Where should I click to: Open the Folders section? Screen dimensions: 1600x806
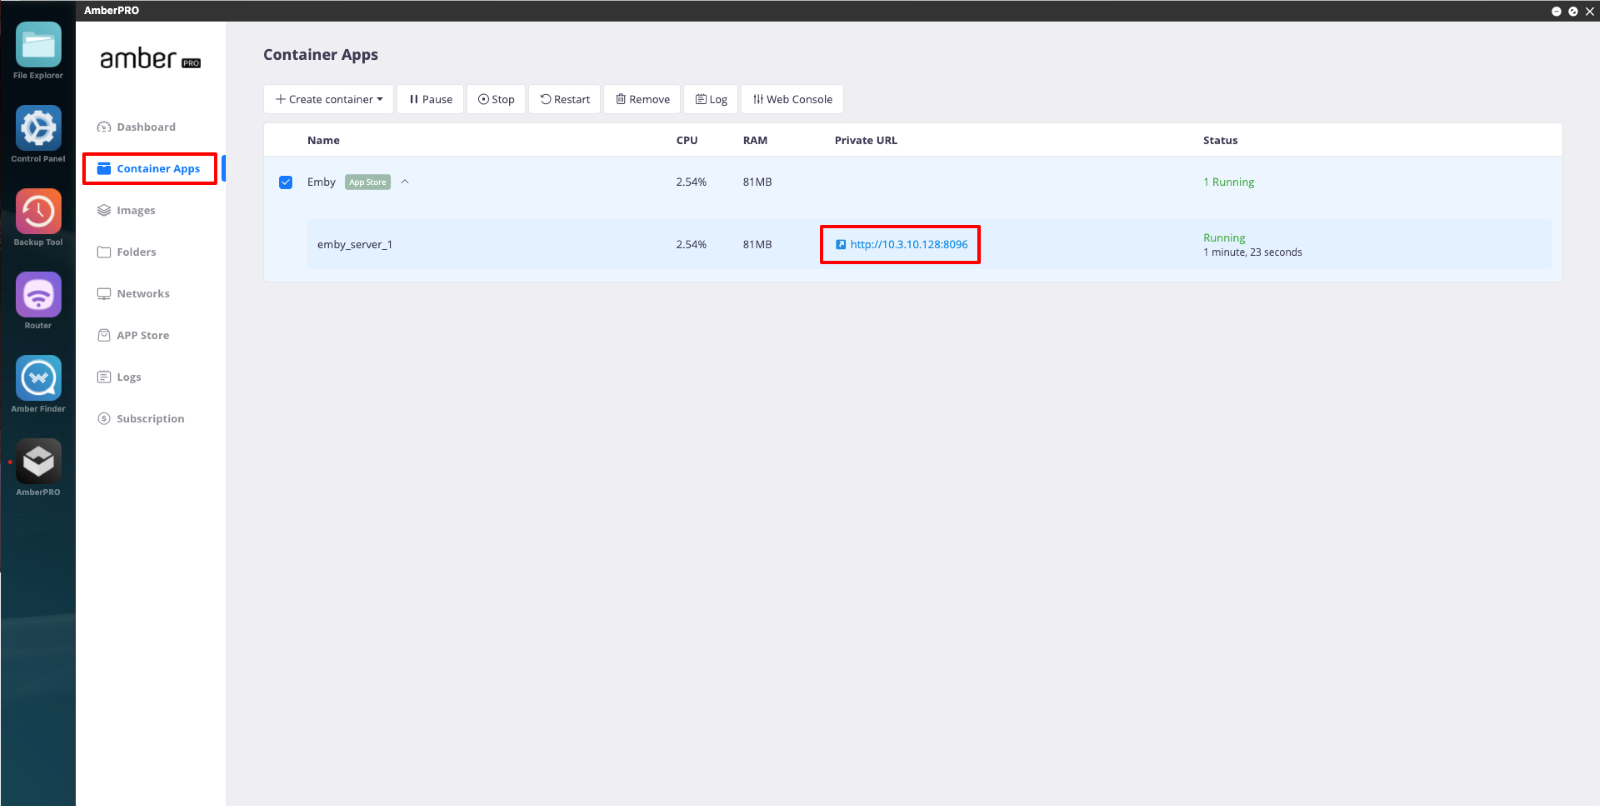click(137, 252)
